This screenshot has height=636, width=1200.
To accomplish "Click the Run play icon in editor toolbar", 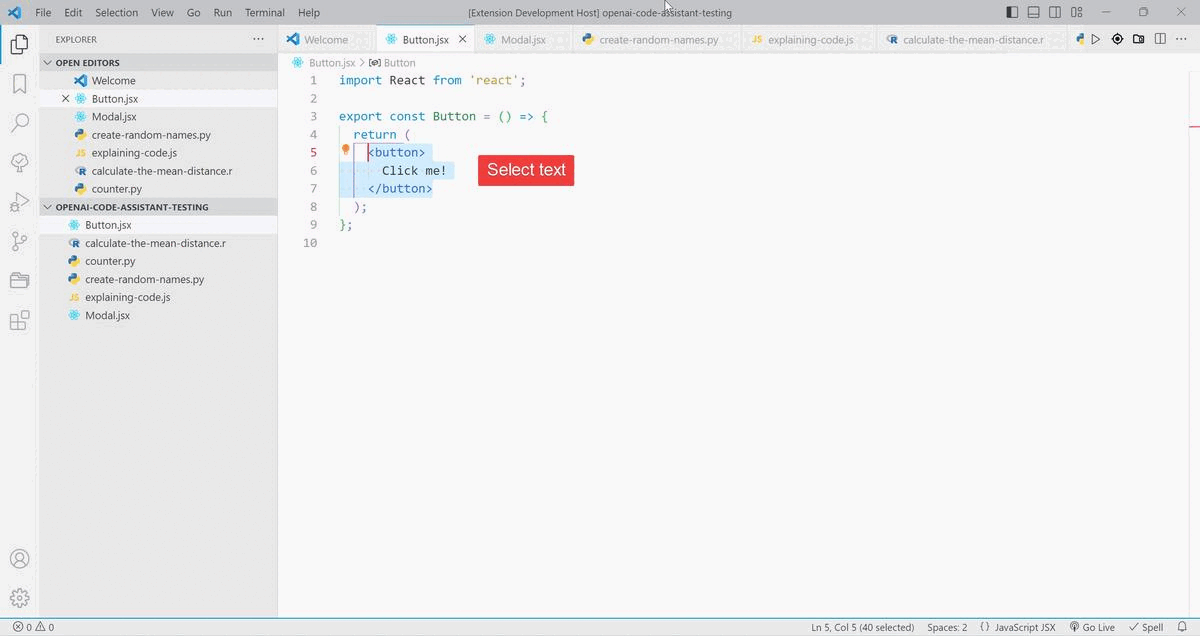I will pos(1096,39).
